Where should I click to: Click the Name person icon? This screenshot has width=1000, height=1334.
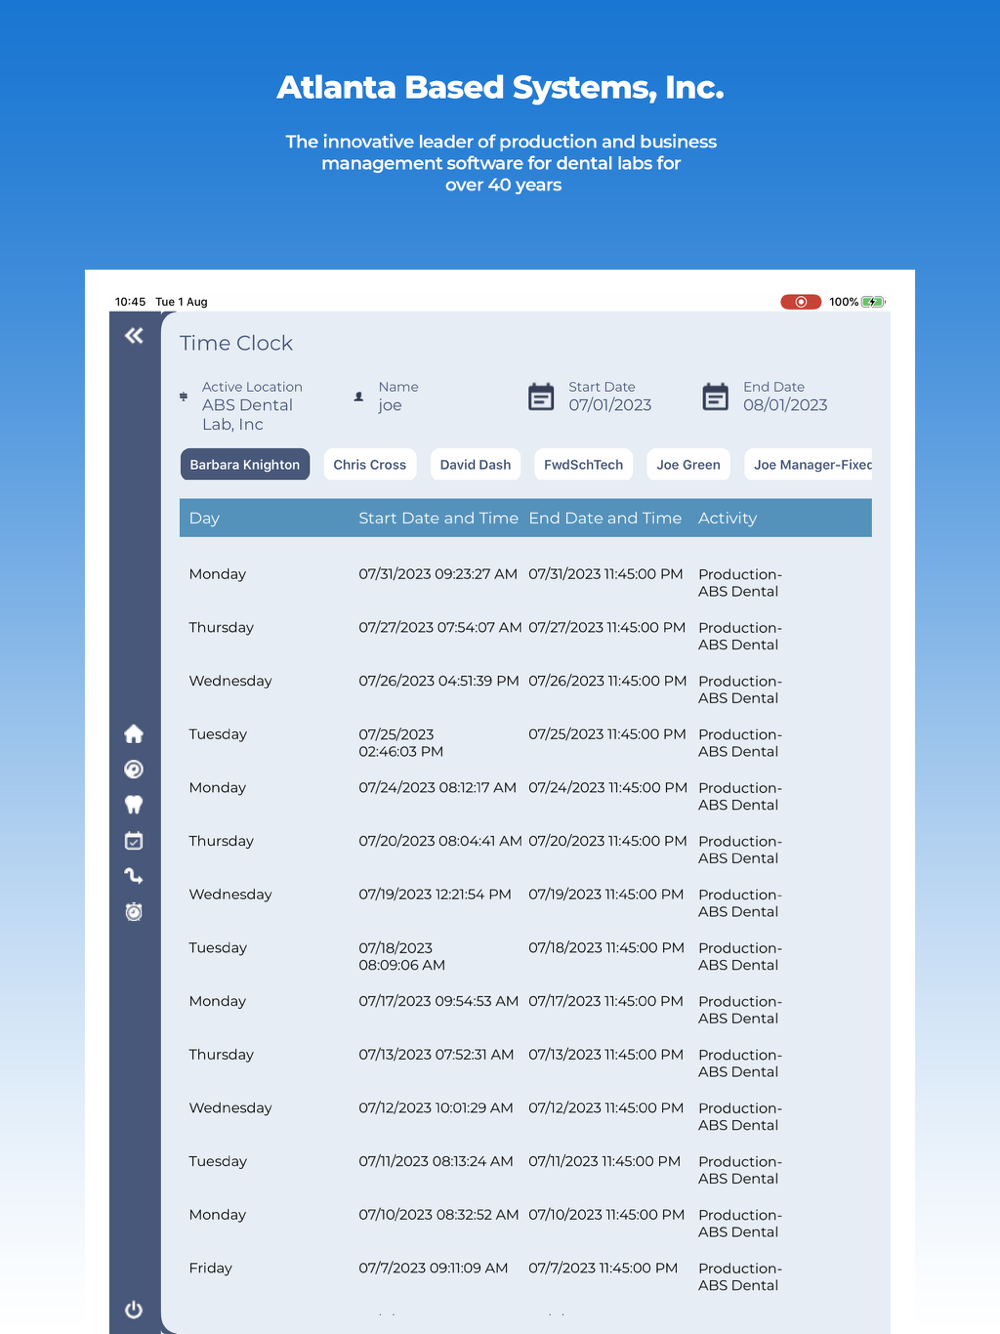[359, 397]
